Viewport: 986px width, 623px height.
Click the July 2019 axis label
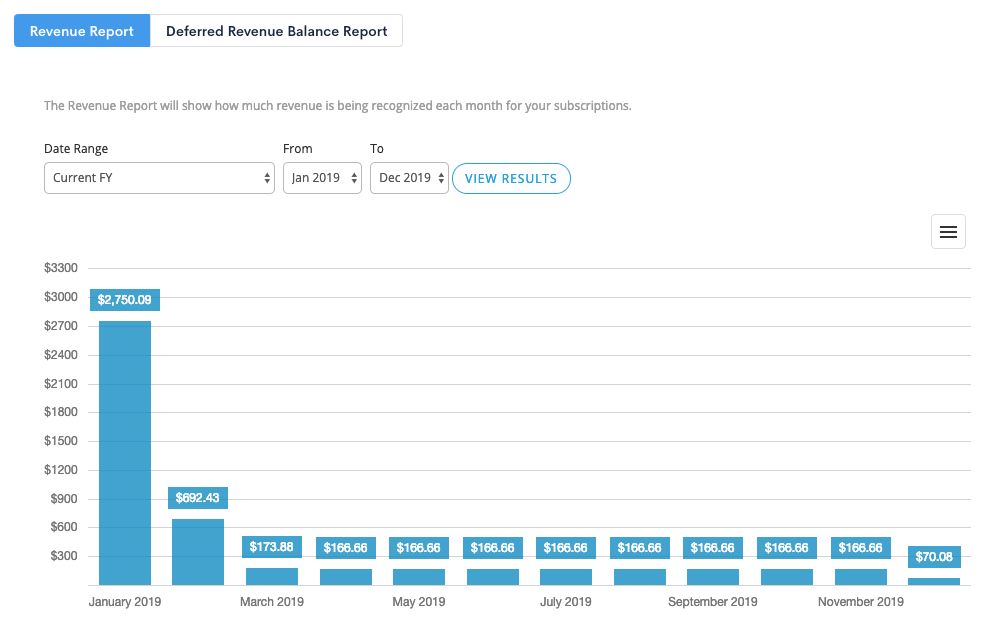(565, 601)
